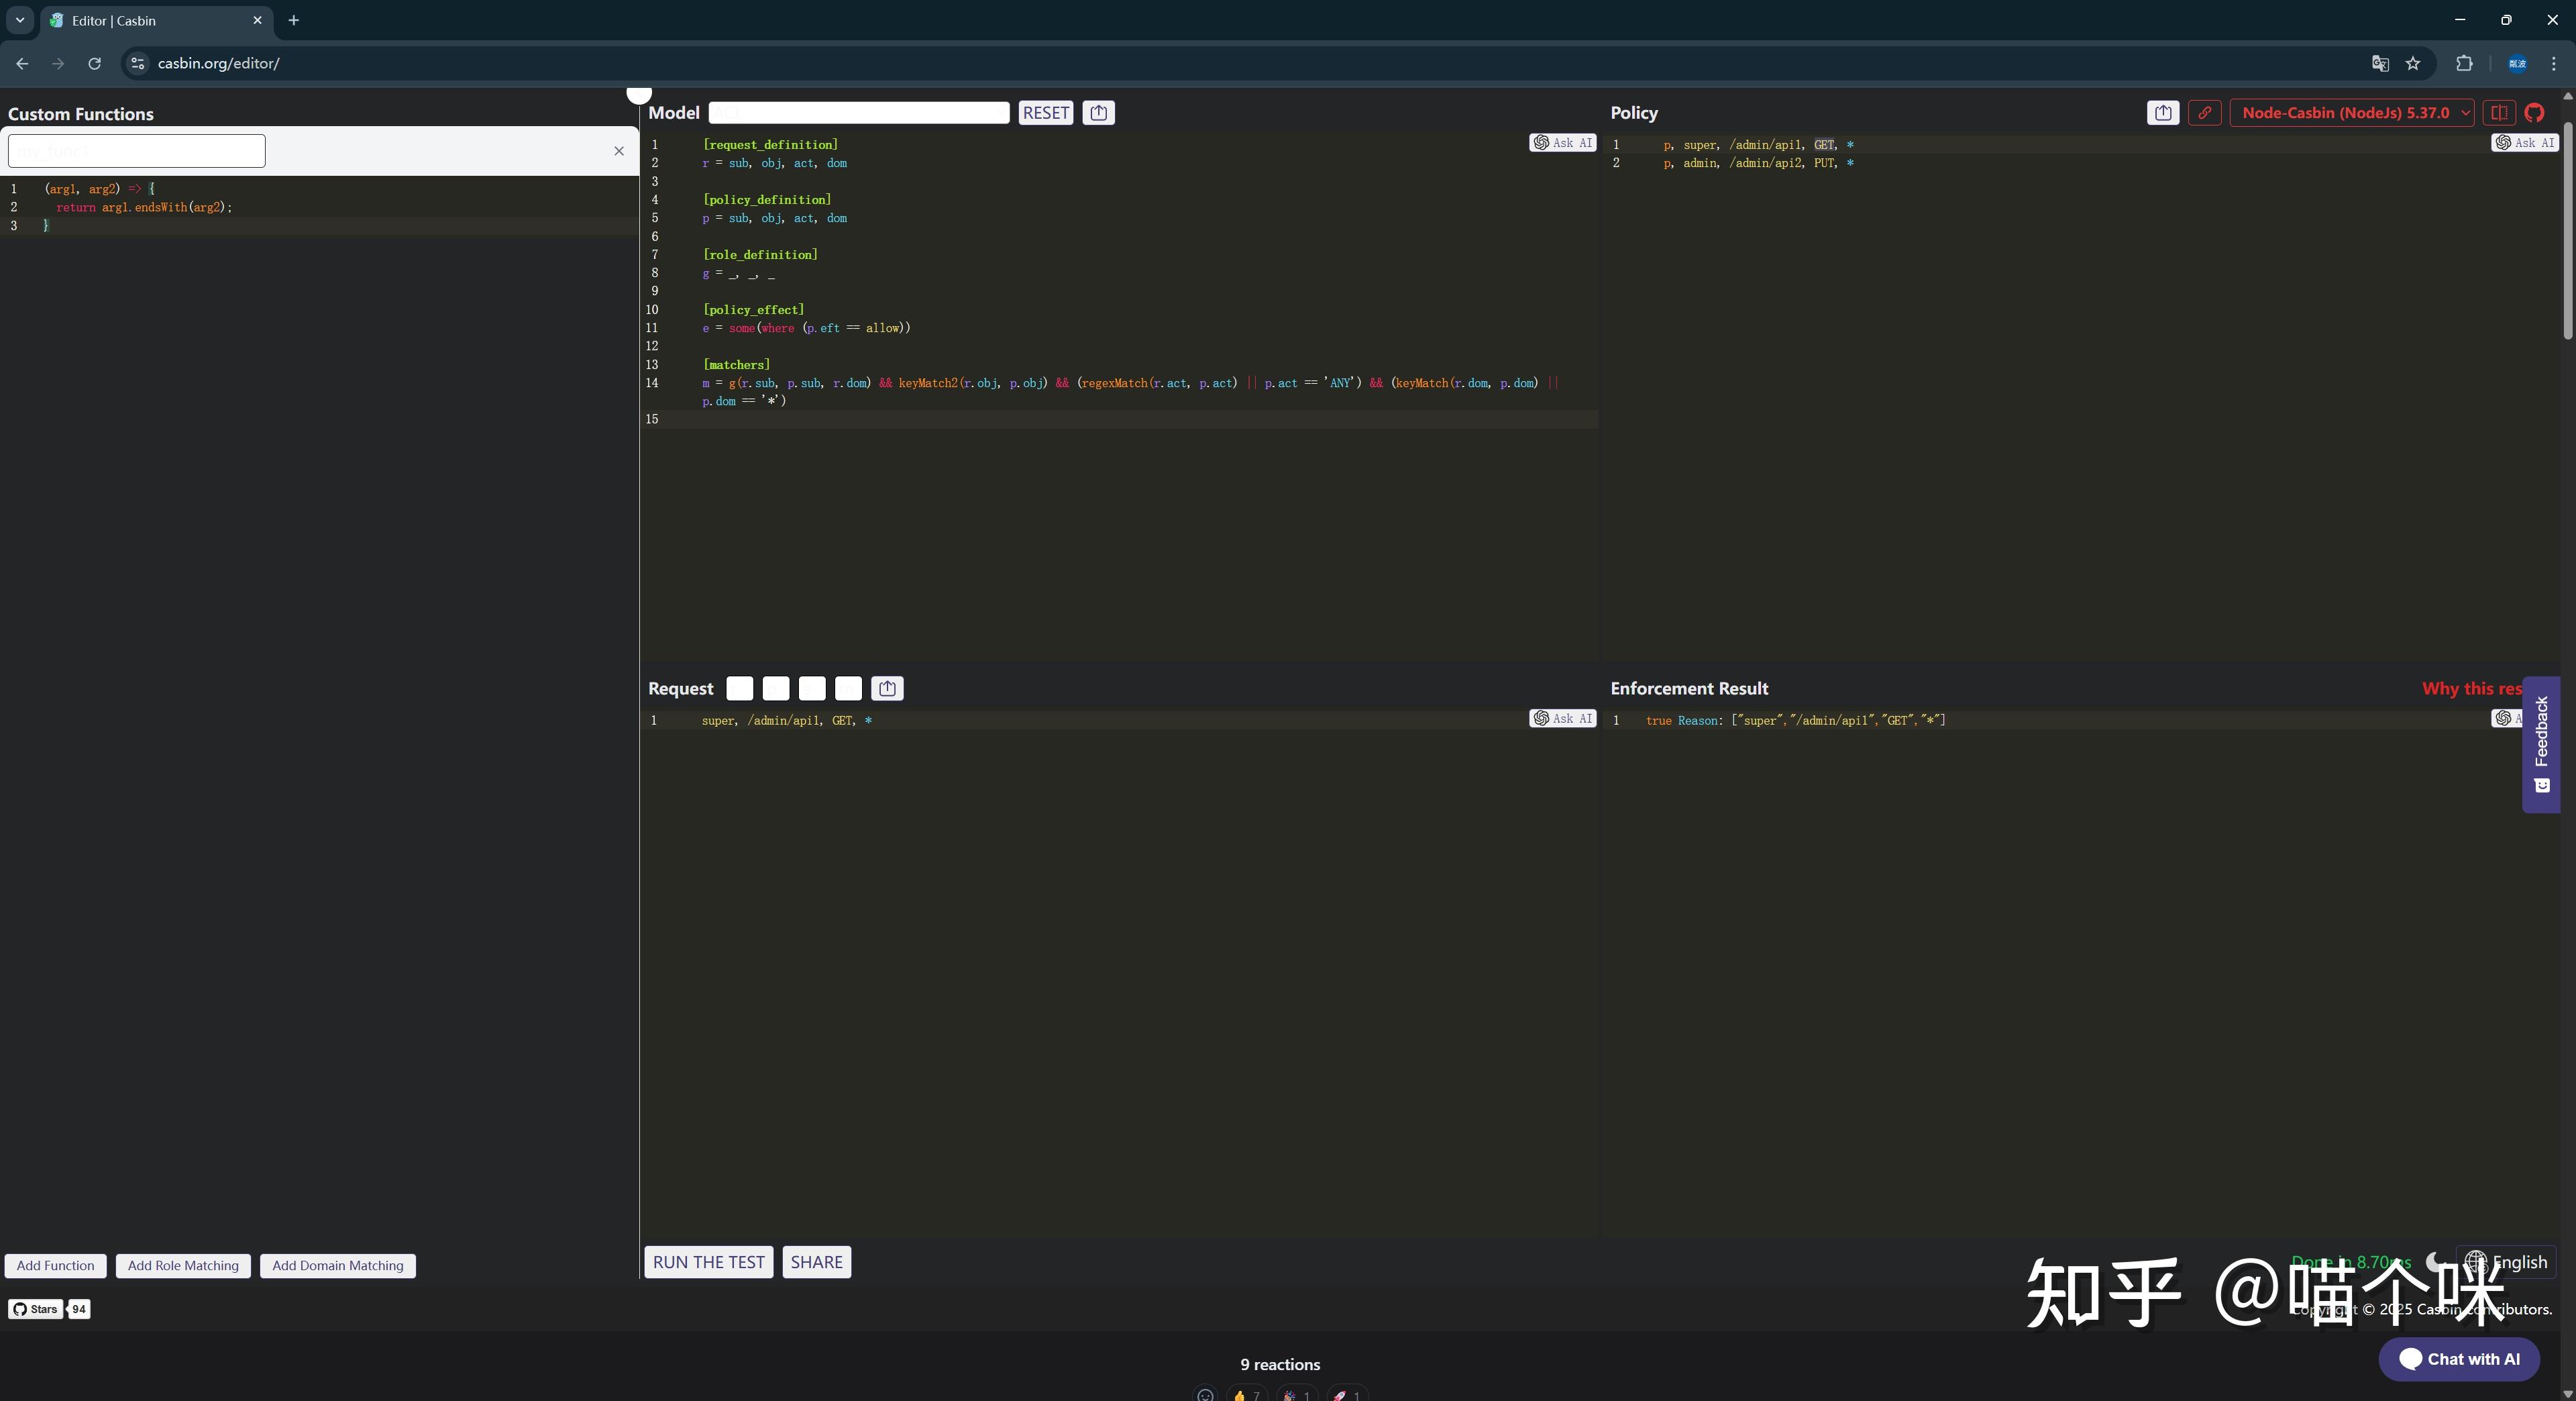Toggle the side panel layout icon
This screenshot has width=2576, height=1401.
[2498, 113]
